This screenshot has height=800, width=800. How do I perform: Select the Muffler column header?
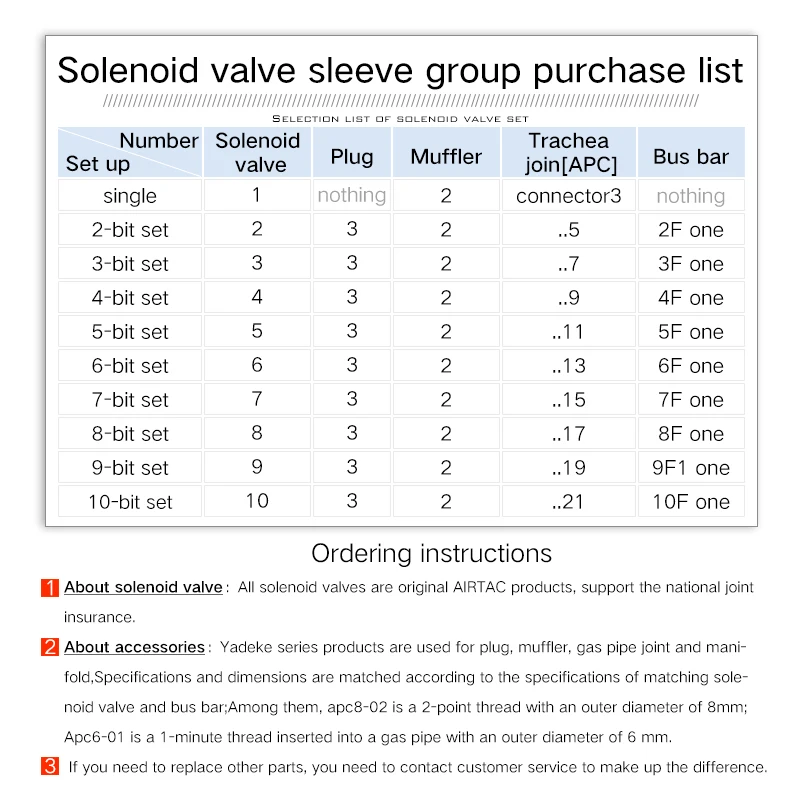pyautogui.click(x=446, y=156)
